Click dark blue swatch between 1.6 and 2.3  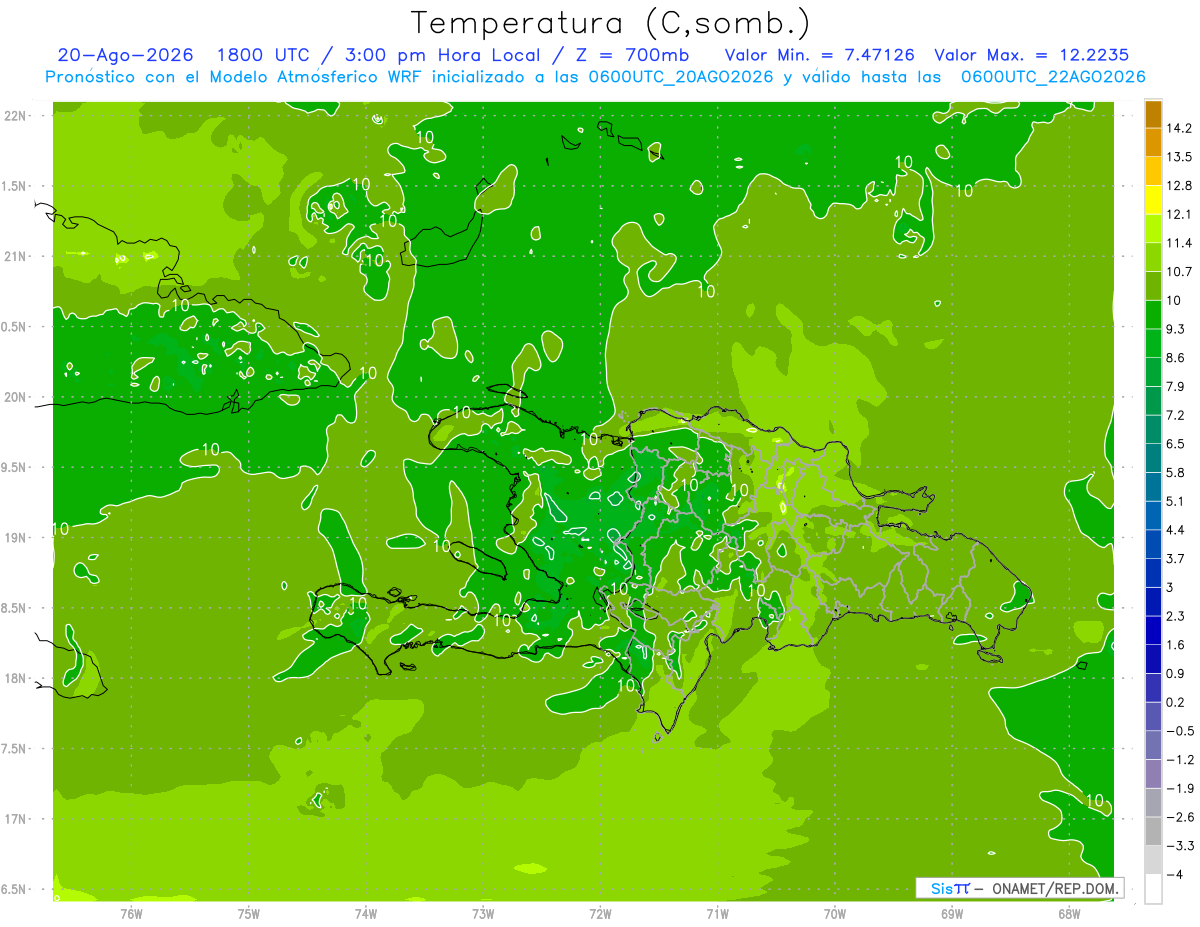point(1153,629)
